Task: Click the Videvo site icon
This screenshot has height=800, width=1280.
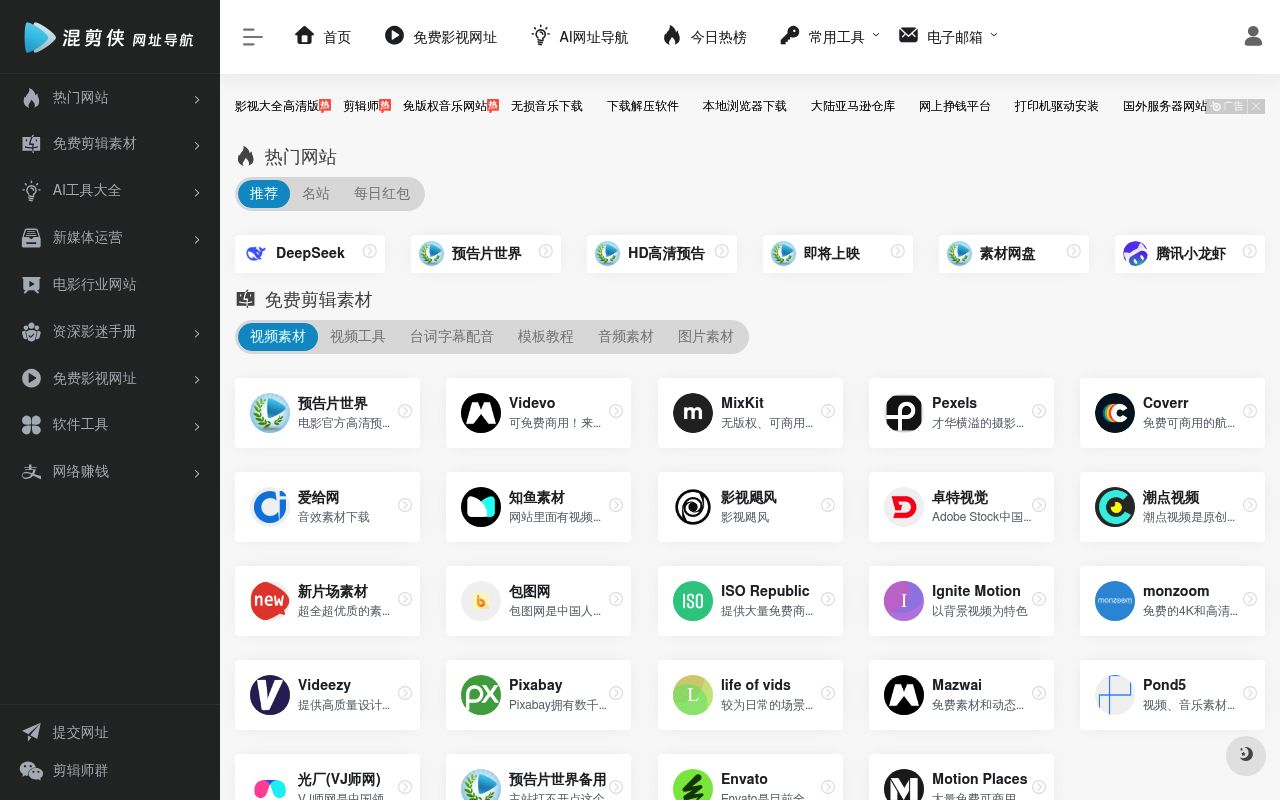Action: [x=481, y=413]
